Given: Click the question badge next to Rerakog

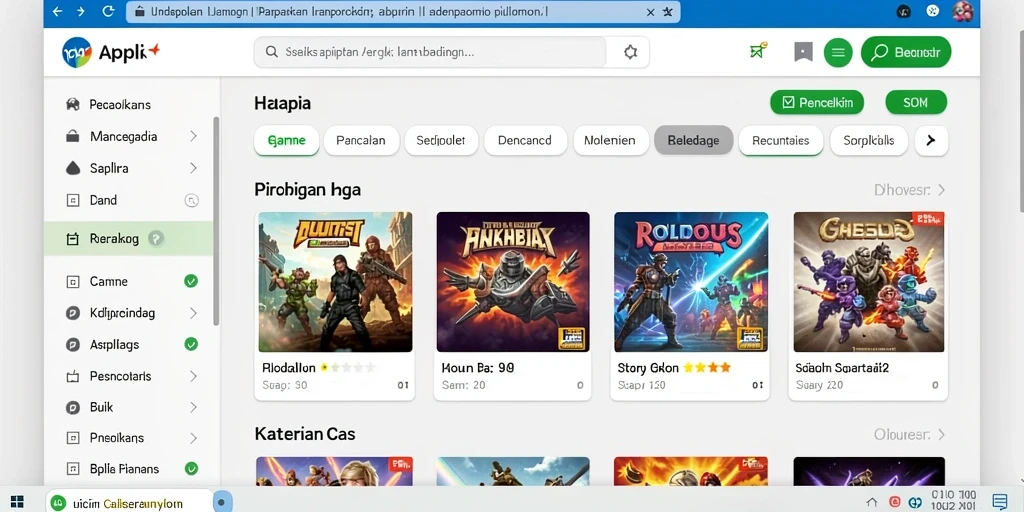Looking at the screenshot, I should pos(155,239).
